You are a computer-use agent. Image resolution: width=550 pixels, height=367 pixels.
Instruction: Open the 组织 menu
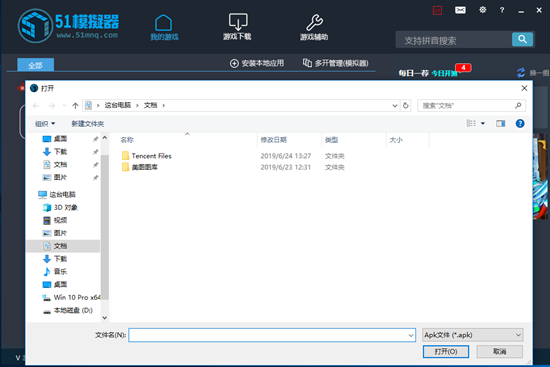coord(45,124)
